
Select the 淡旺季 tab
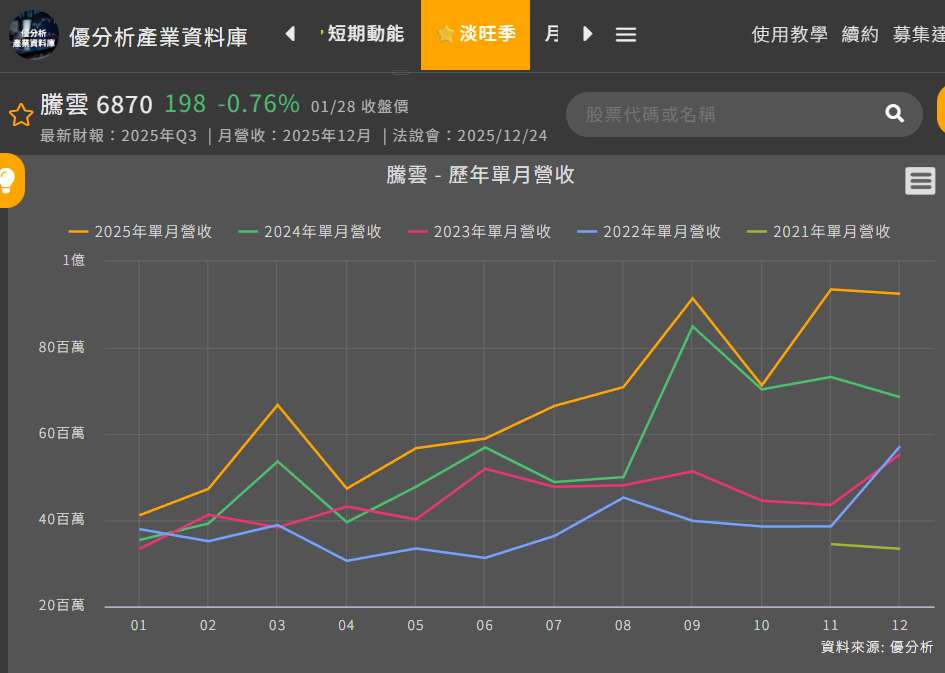tap(487, 34)
